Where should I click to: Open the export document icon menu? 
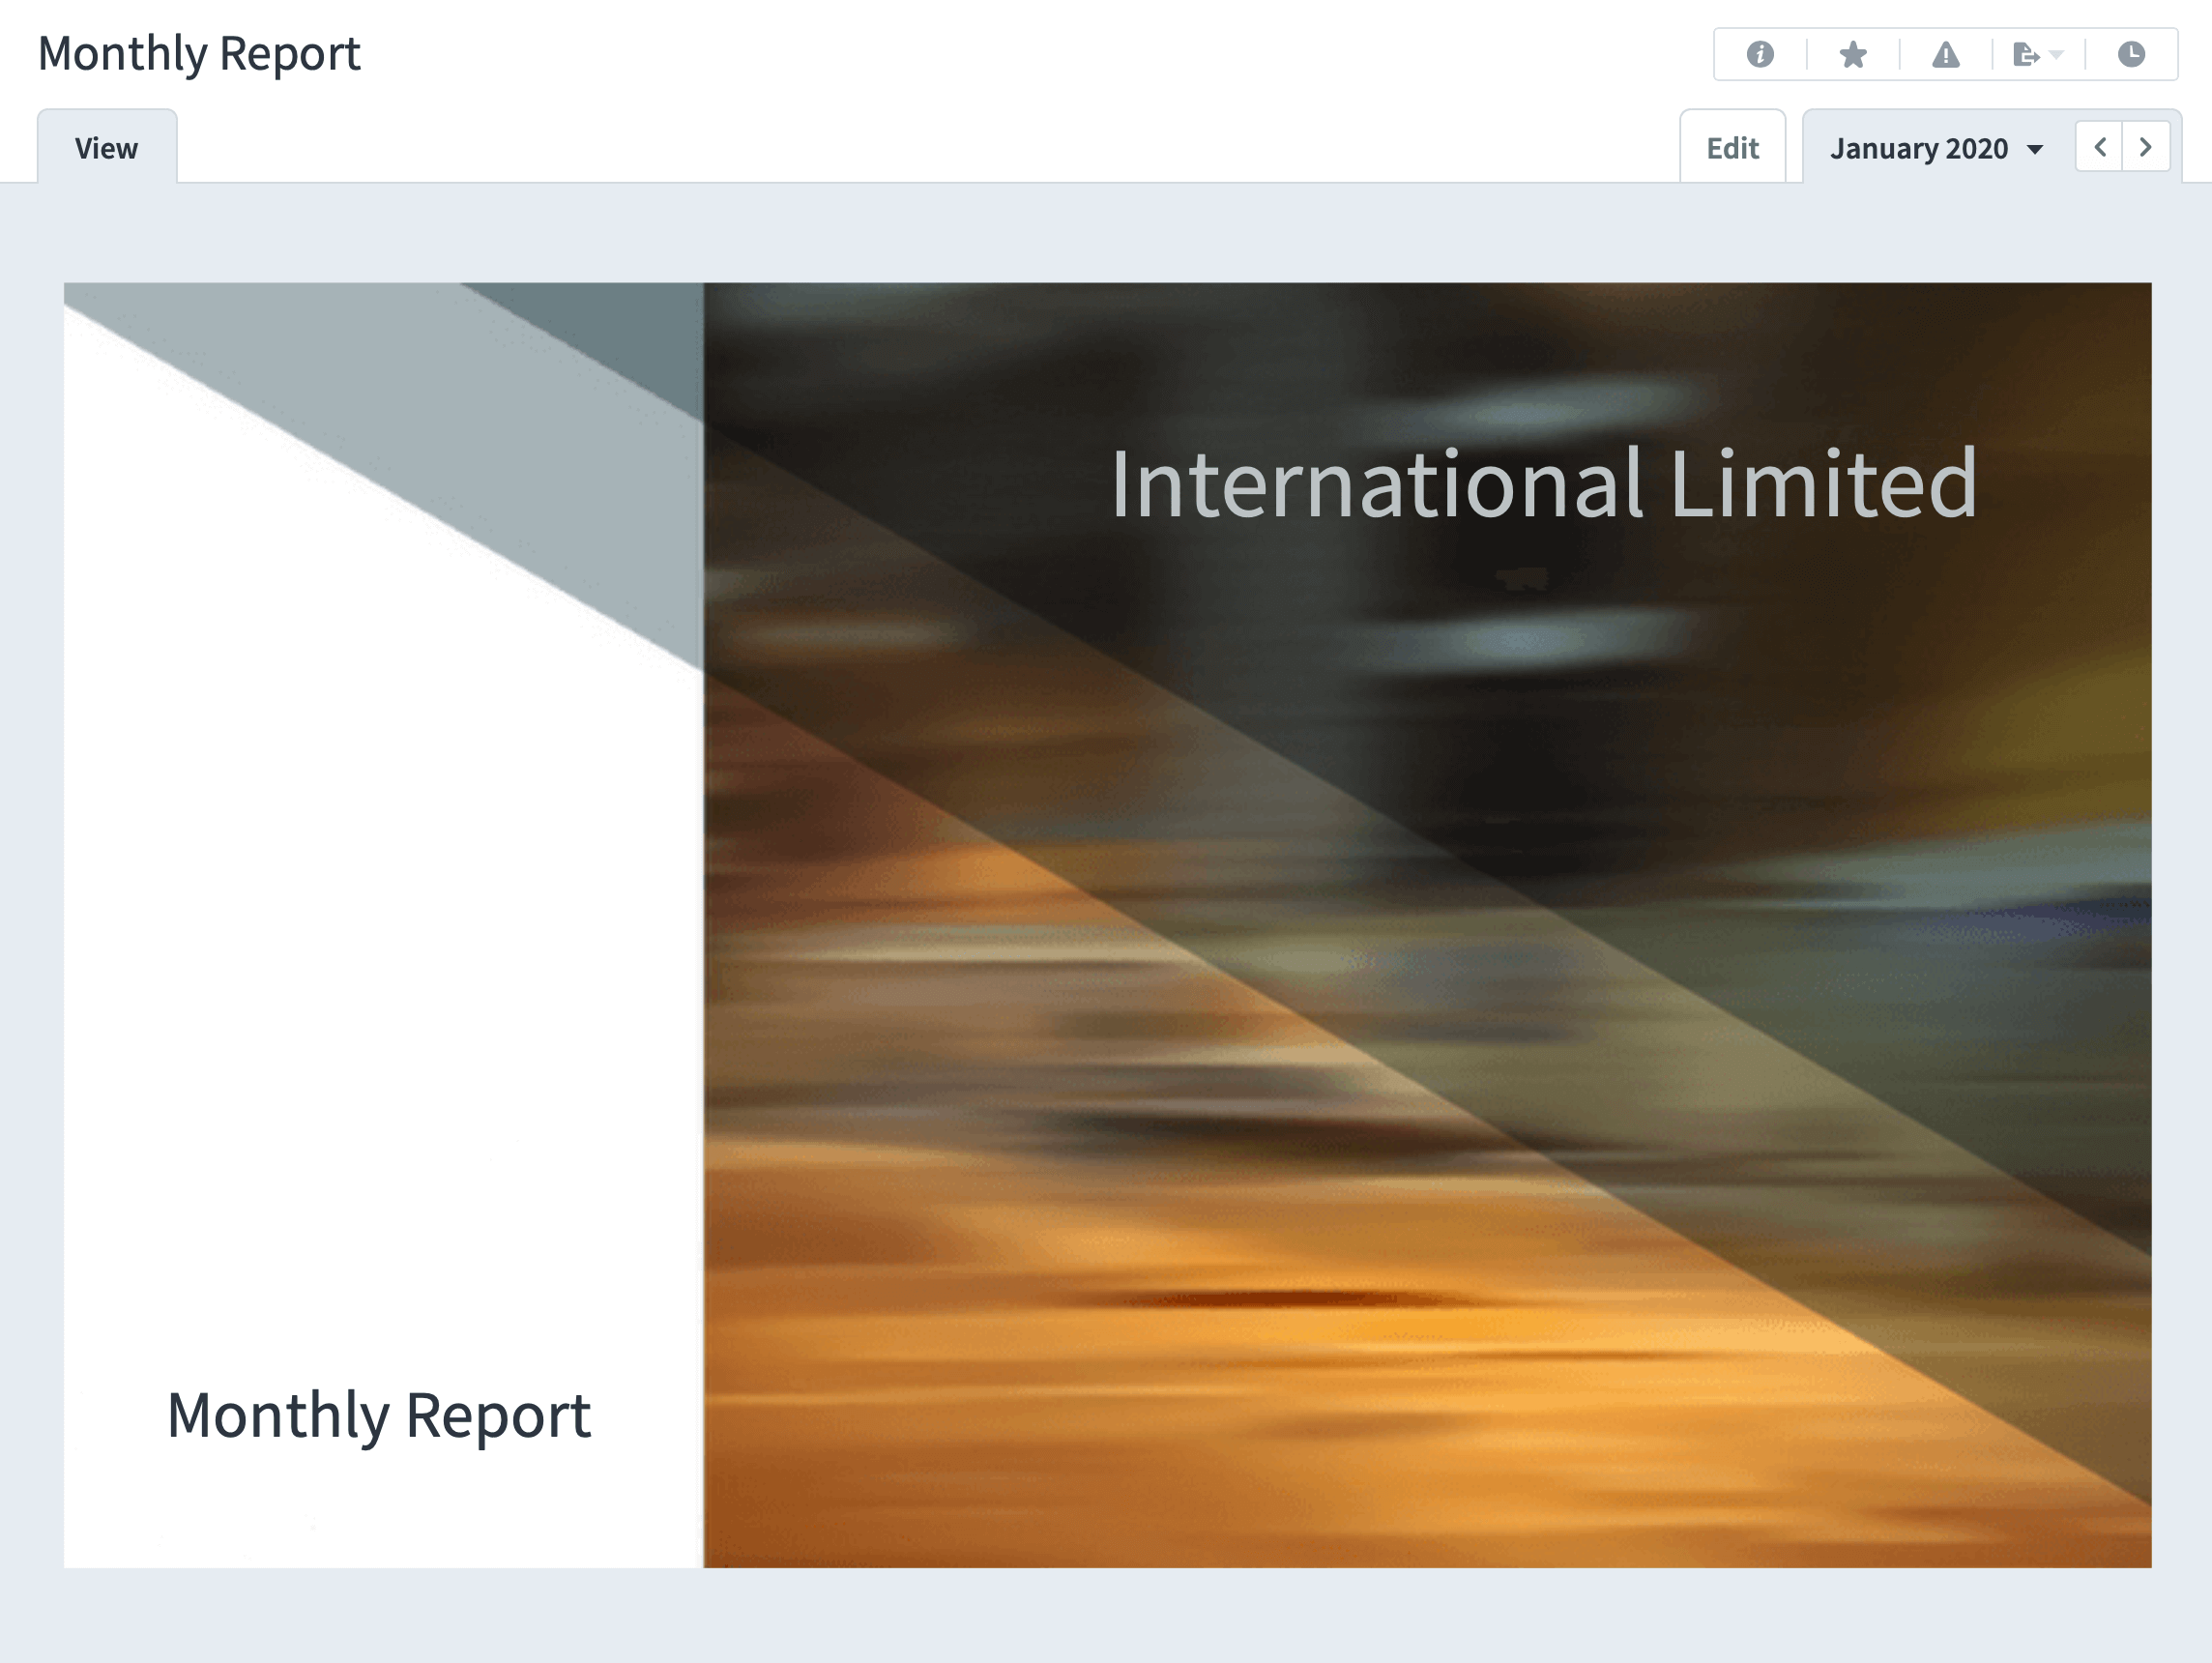pos(2038,54)
